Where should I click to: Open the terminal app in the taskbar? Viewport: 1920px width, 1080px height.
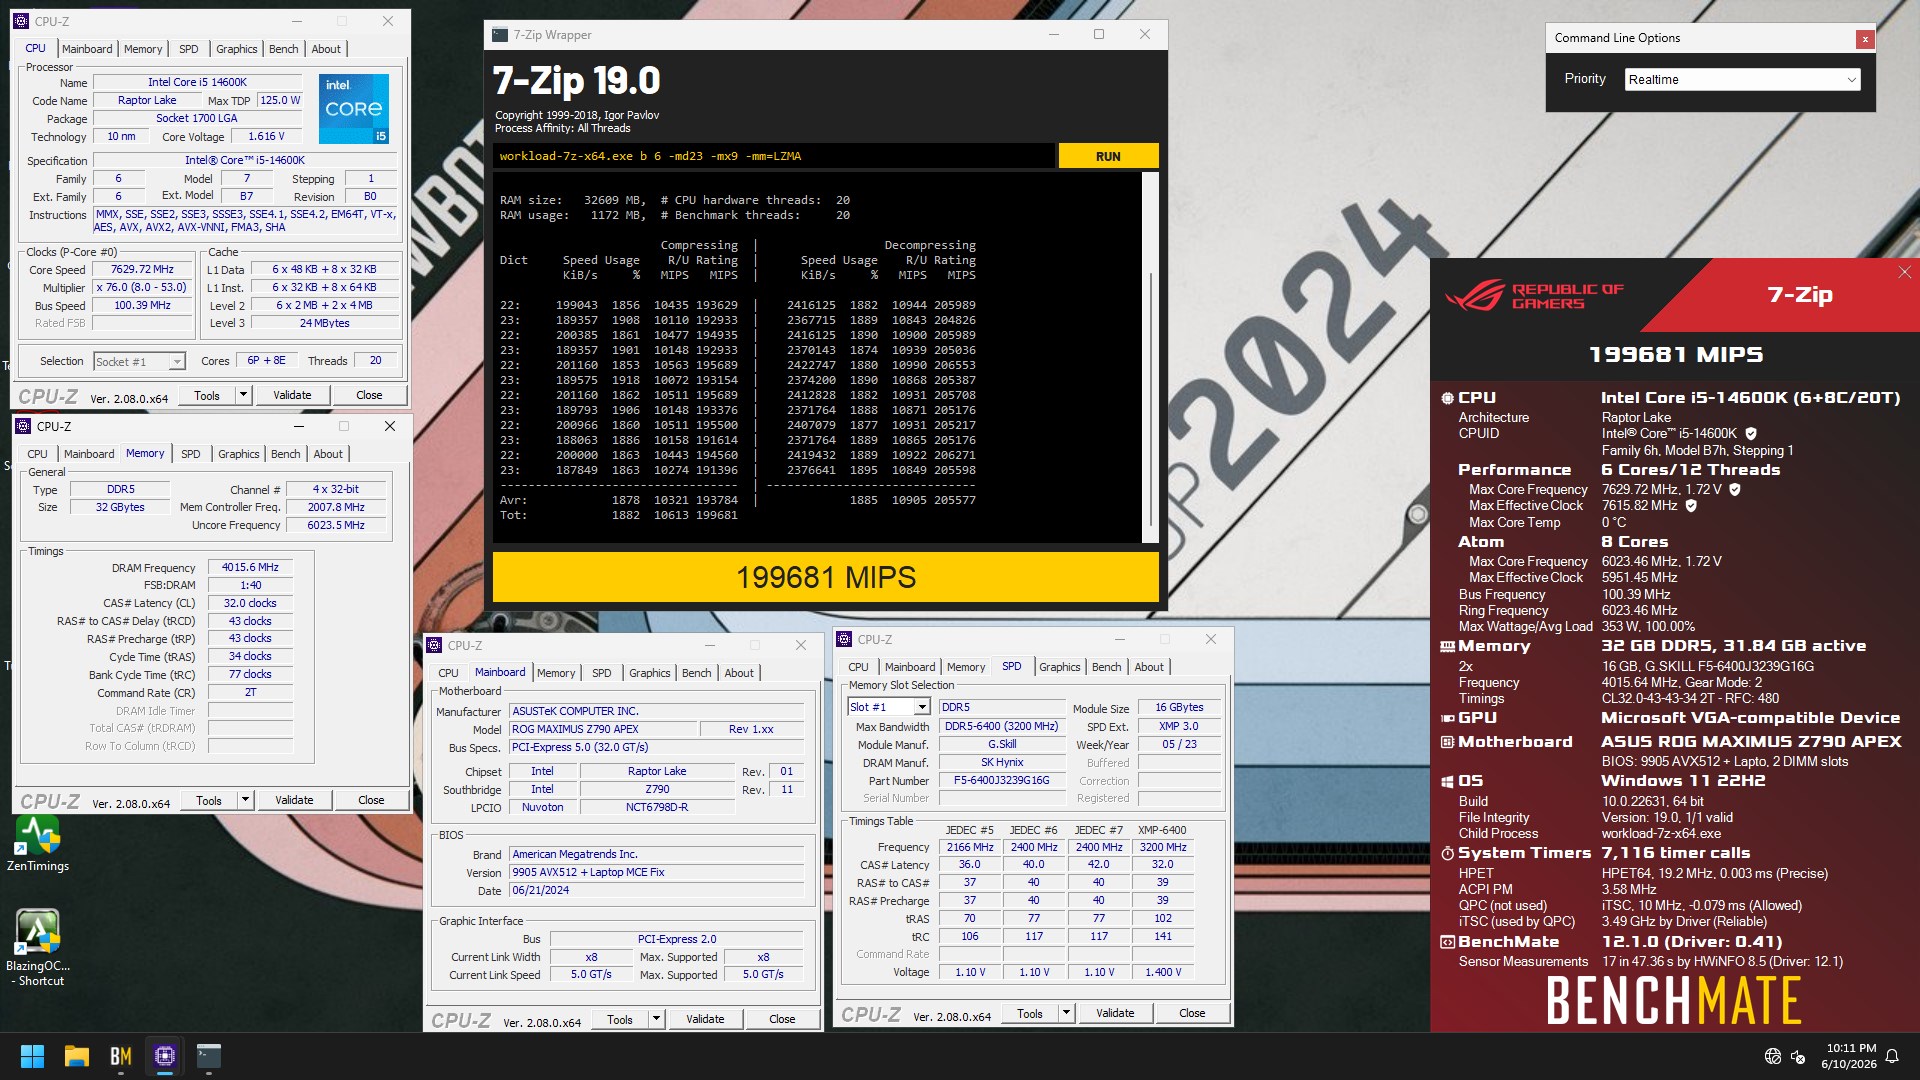pyautogui.click(x=209, y=1056)
